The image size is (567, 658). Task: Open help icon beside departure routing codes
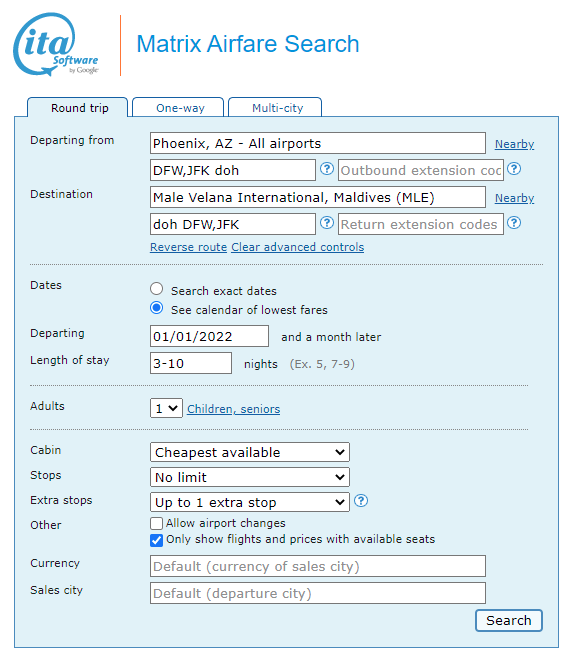click(327, 169)
